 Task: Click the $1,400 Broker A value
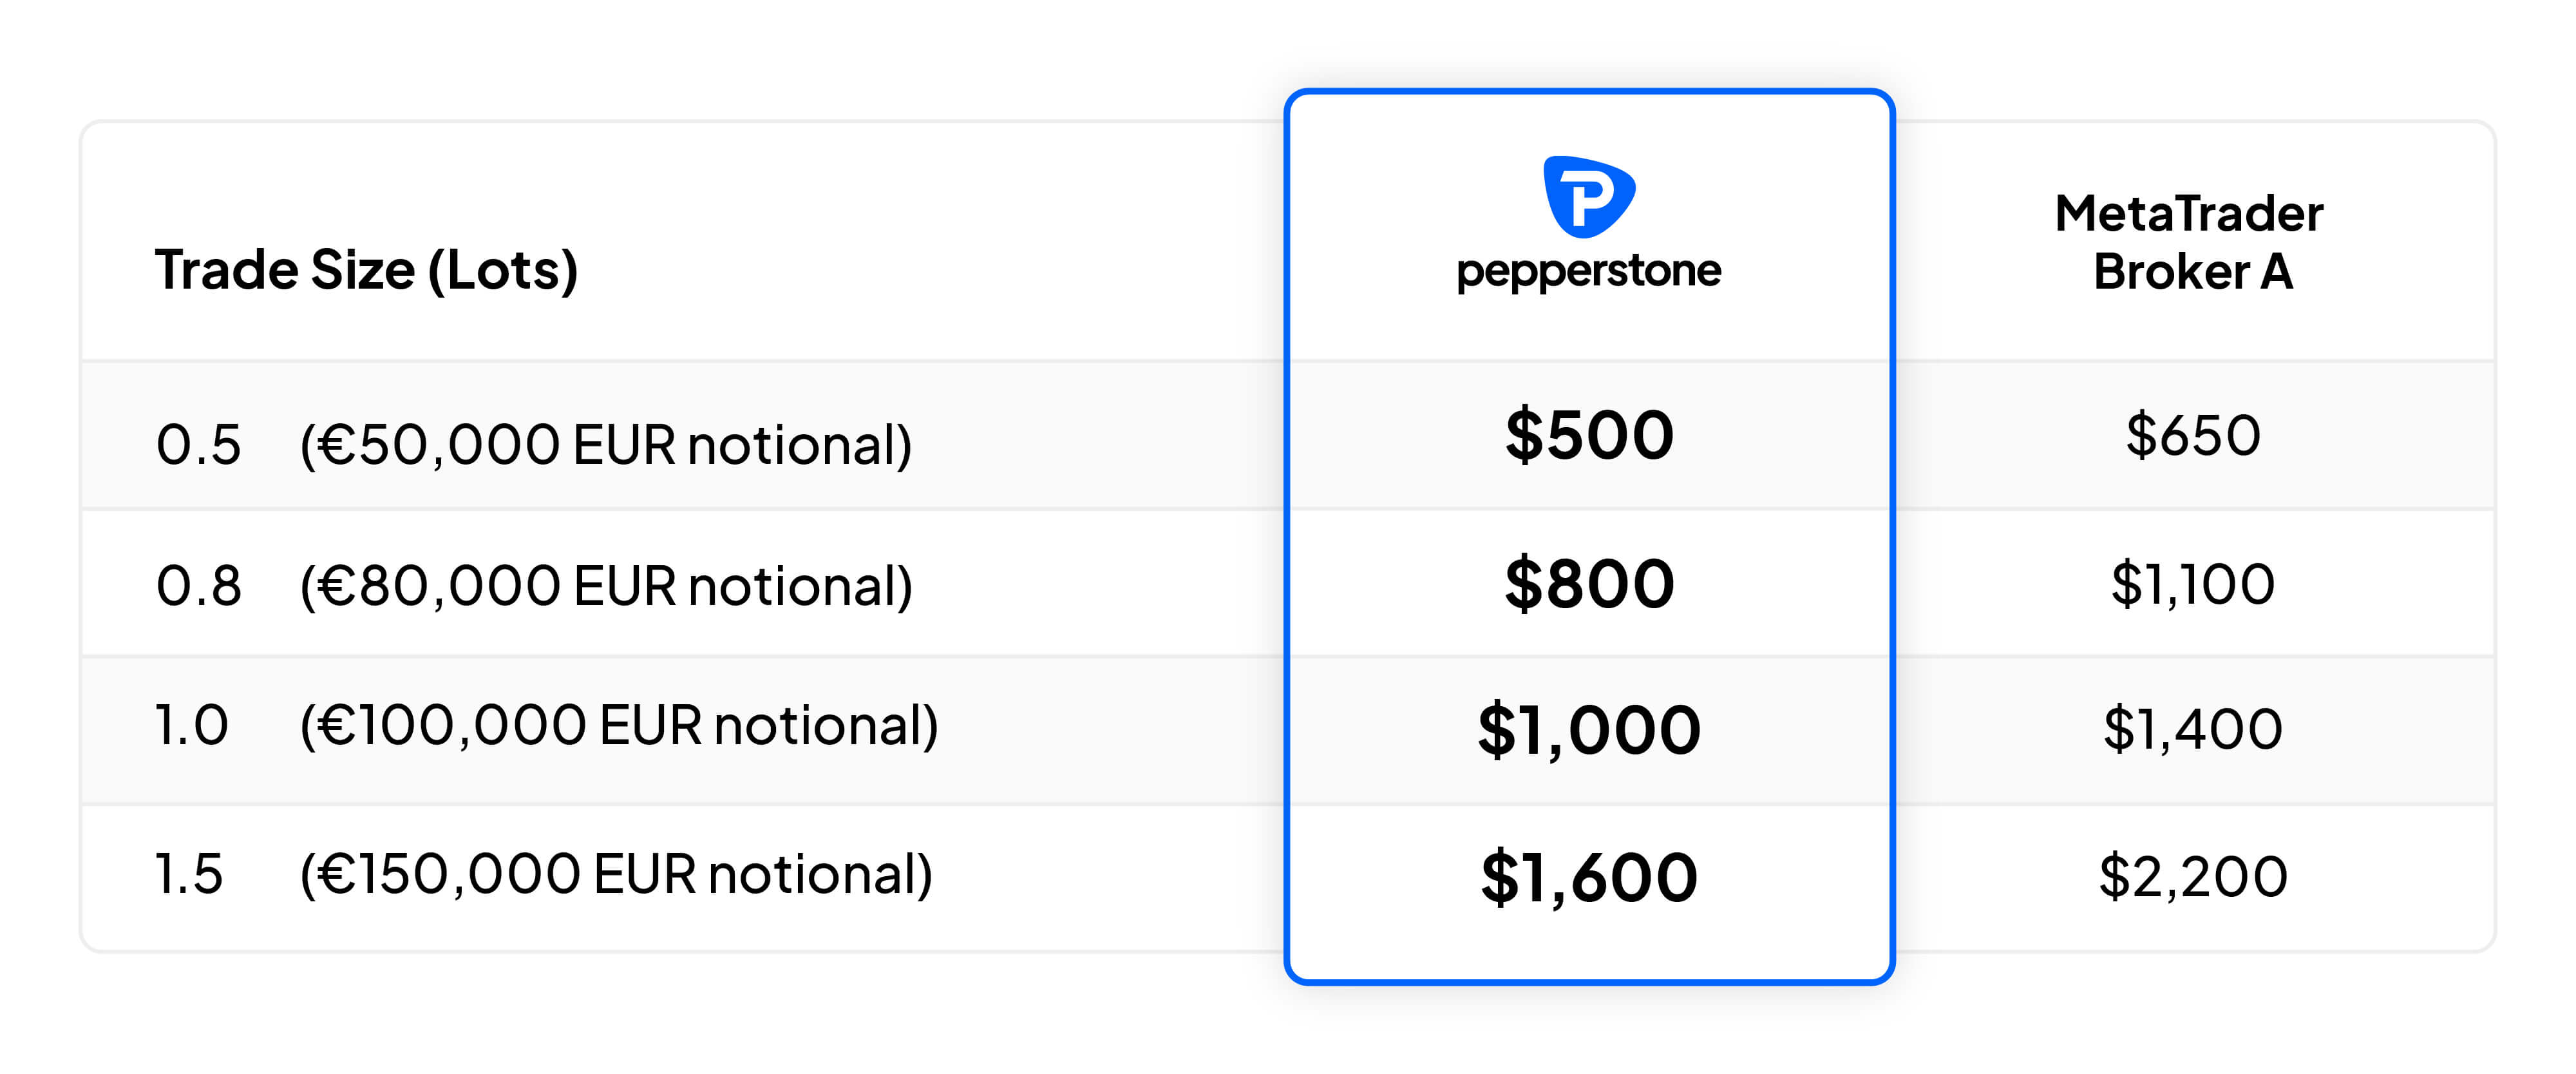[x=2193, y=728]
